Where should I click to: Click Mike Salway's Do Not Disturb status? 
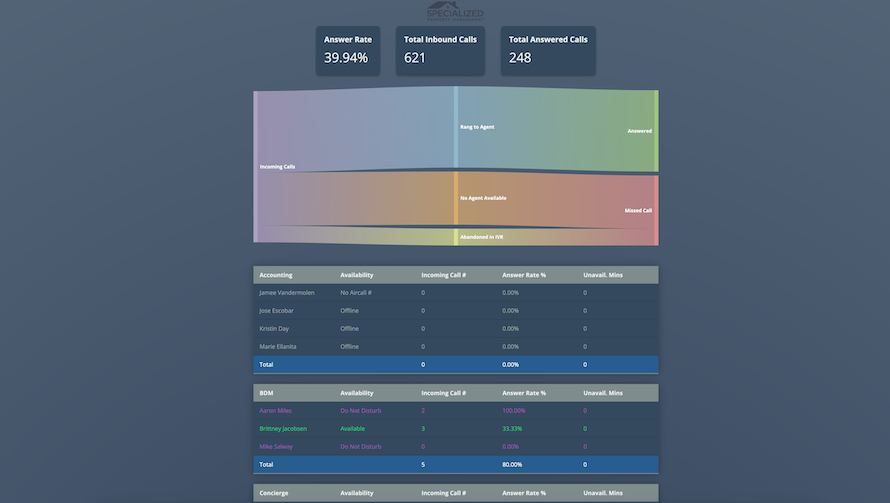click(x=361, y=446)
